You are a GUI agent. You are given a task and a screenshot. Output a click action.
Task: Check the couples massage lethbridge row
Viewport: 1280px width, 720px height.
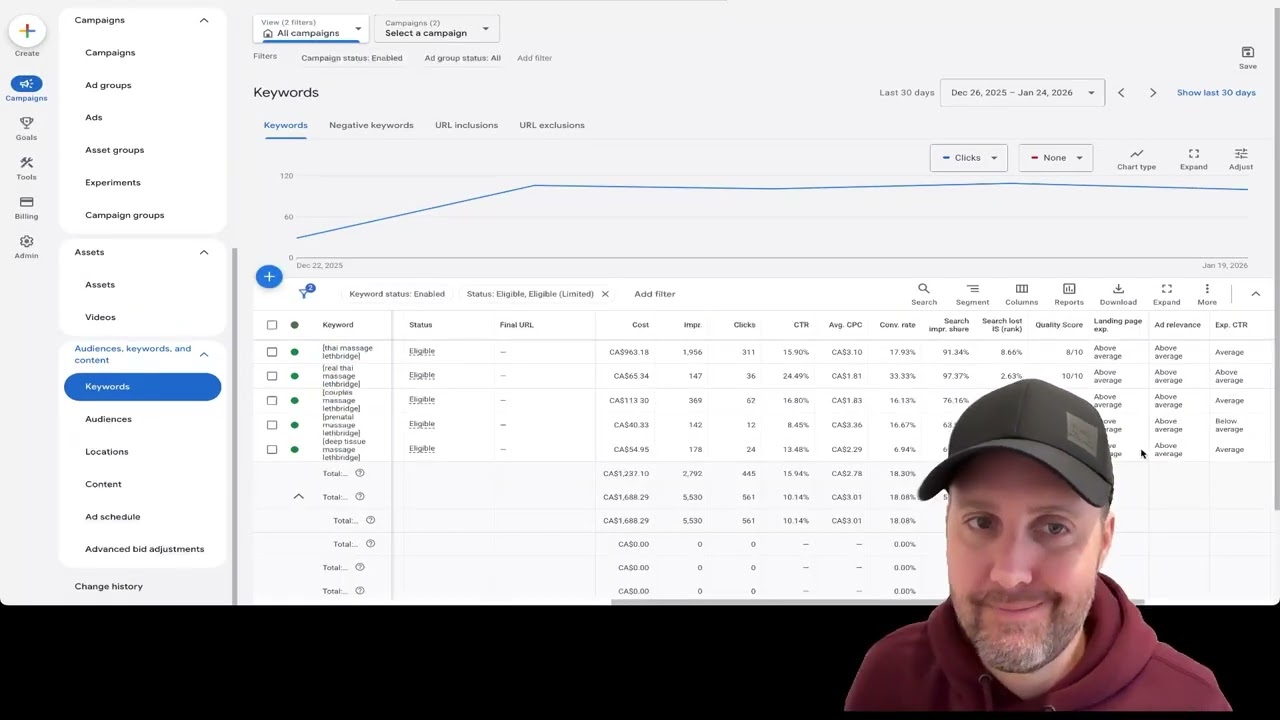272,400
